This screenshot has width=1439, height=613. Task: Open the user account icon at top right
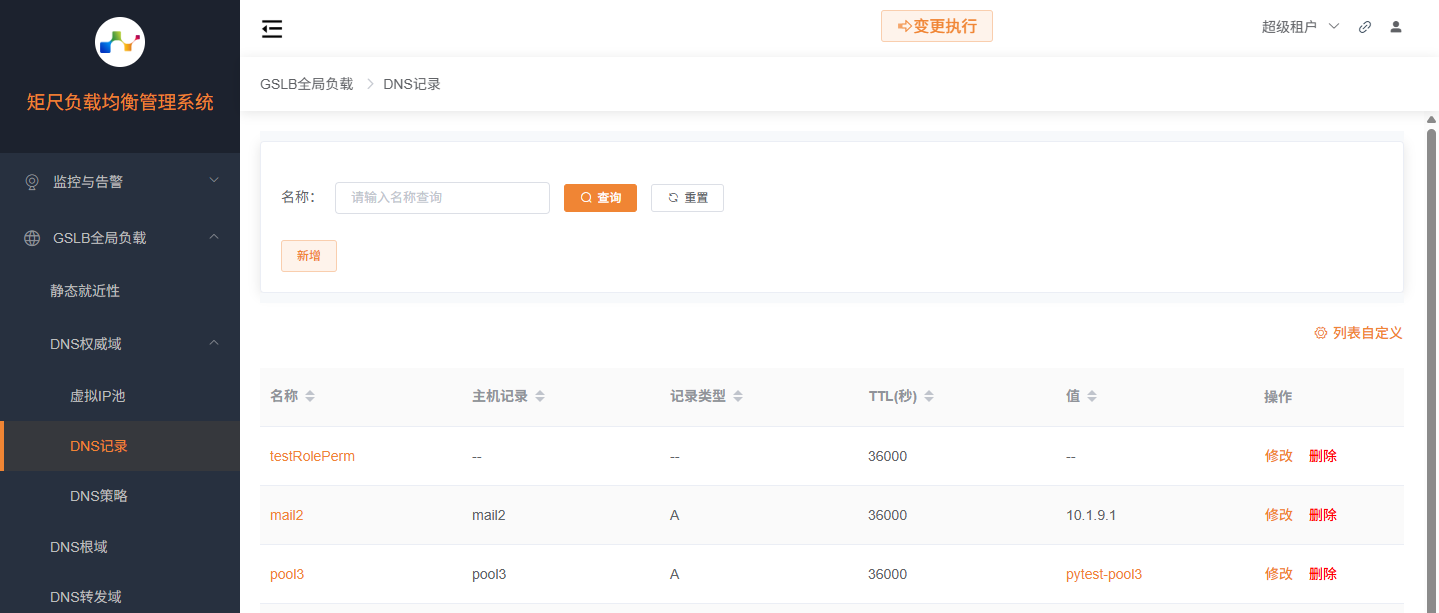(x=1395, y=27)
